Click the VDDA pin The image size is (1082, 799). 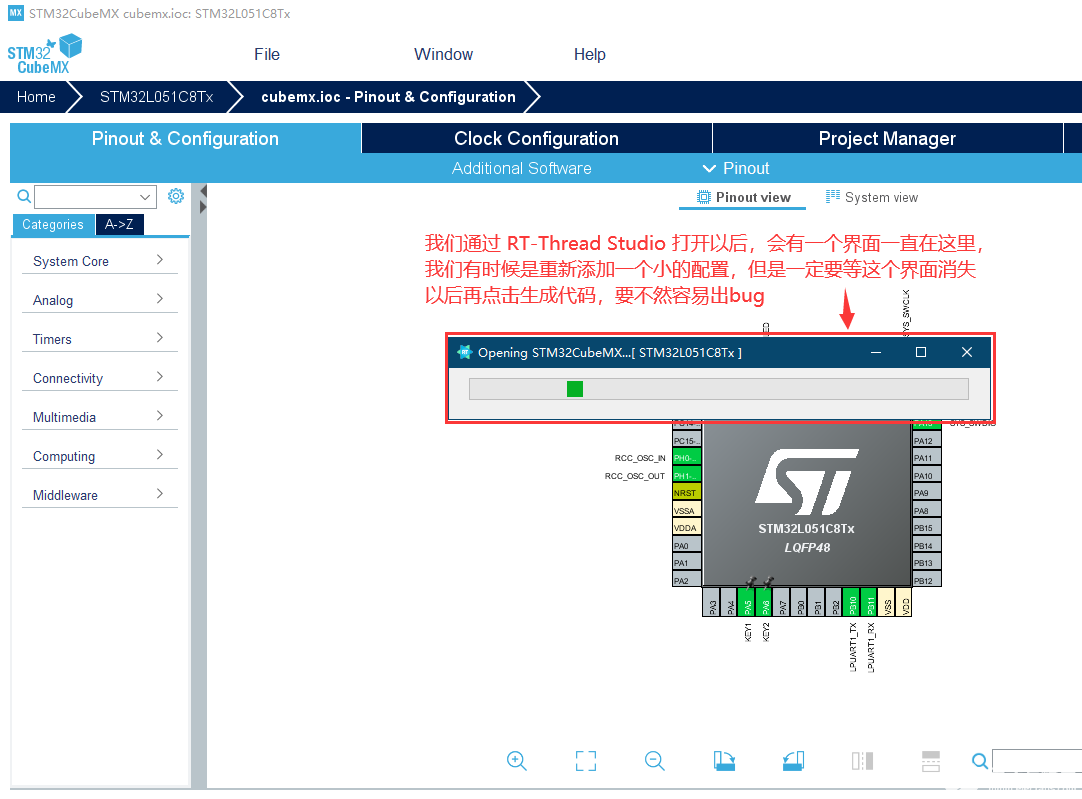pos(687,528)
